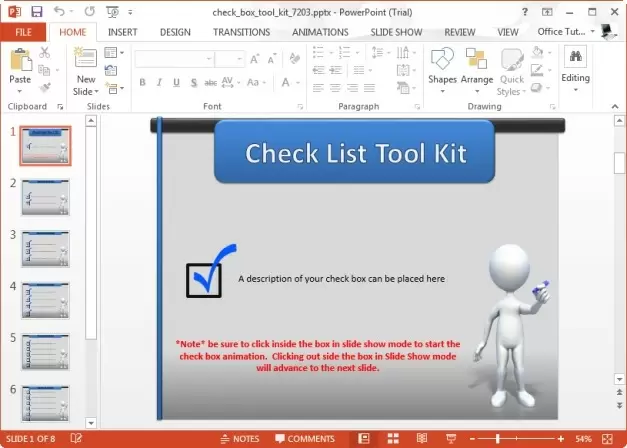627x448 pixels.
Task: Click the Save icon in quick access toolbar
Action: pos(36,12)
